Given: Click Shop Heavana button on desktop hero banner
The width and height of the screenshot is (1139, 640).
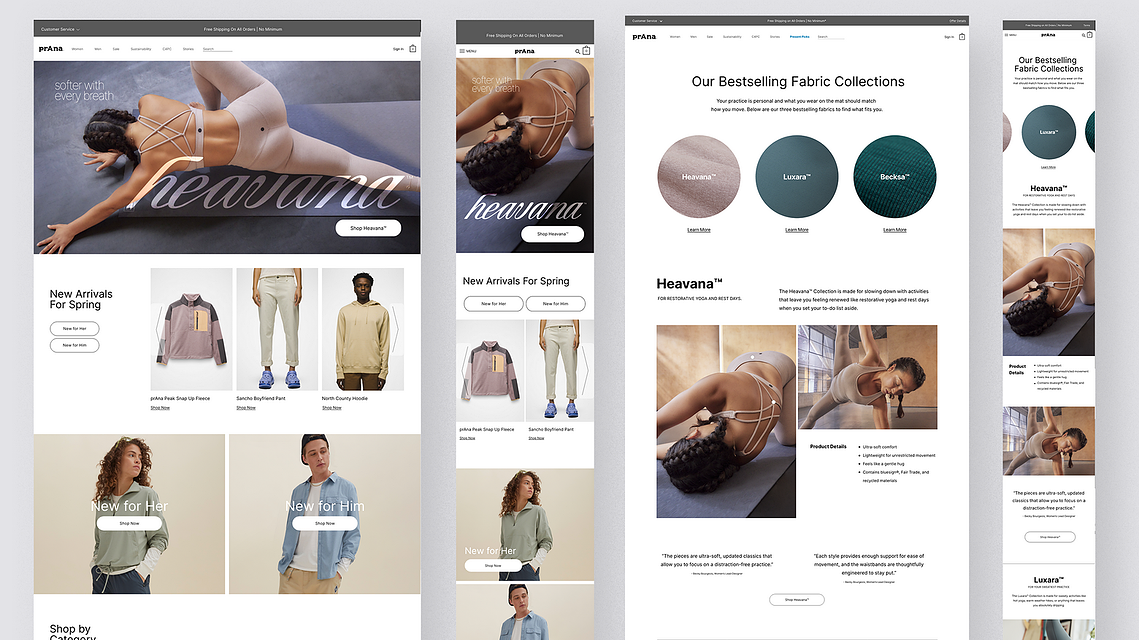Looking at the screenshot, I should [x=368, y=228].
